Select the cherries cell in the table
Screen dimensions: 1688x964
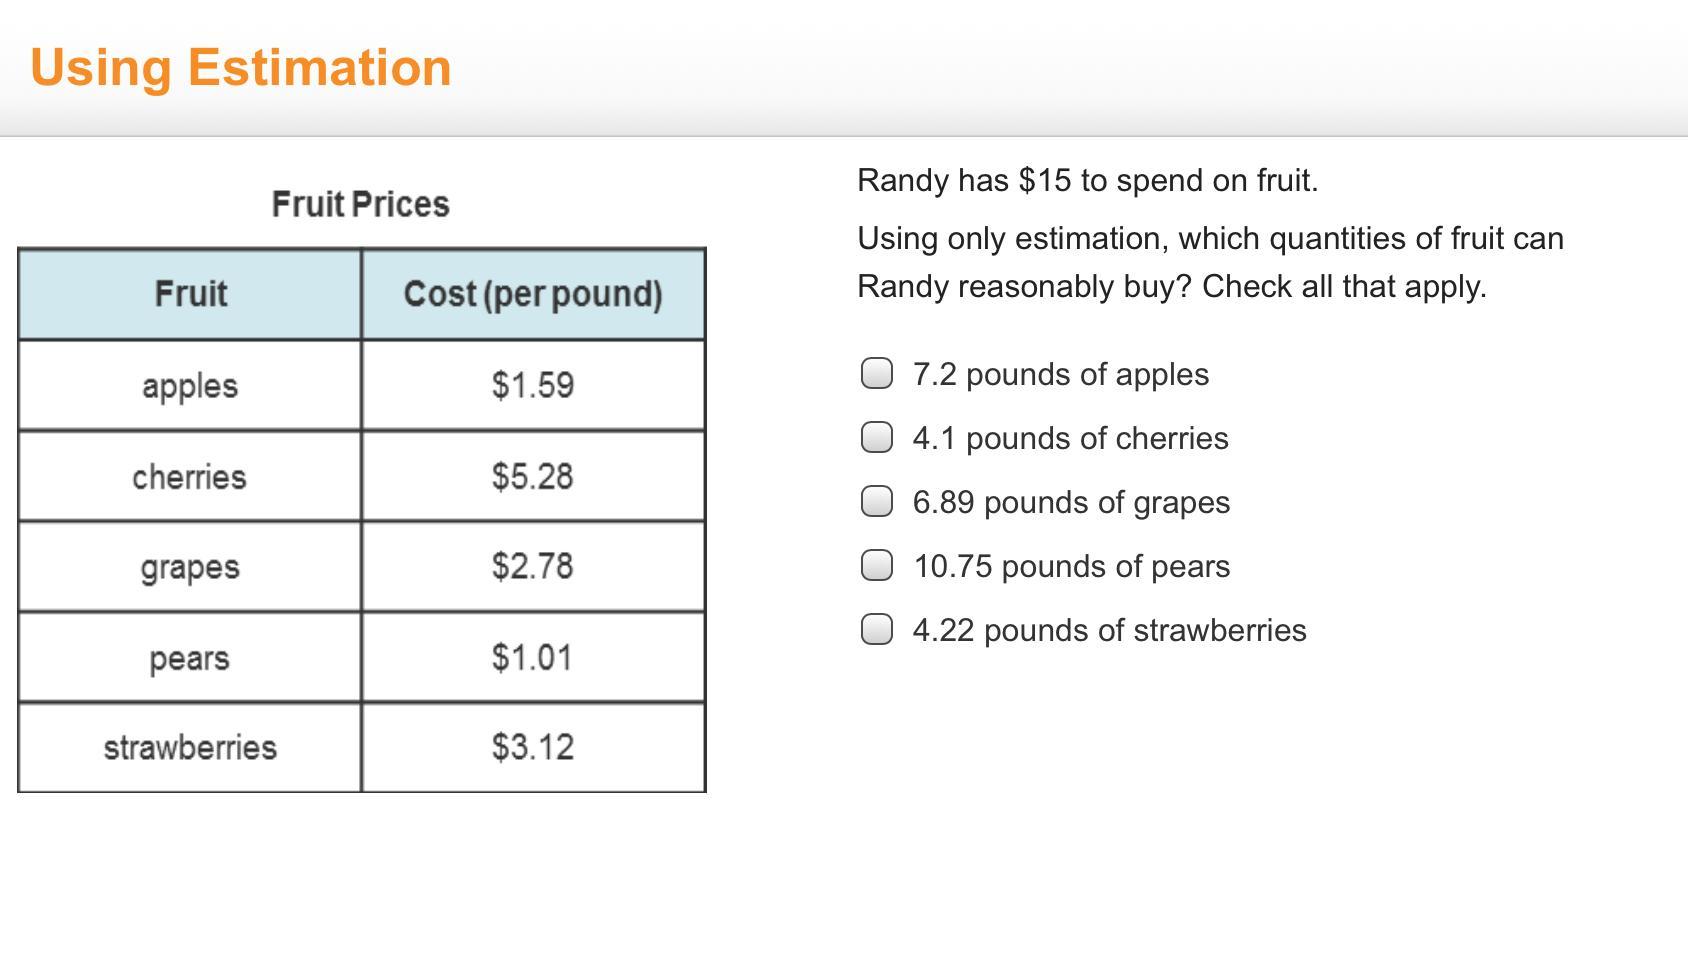[x=190, y=477]
